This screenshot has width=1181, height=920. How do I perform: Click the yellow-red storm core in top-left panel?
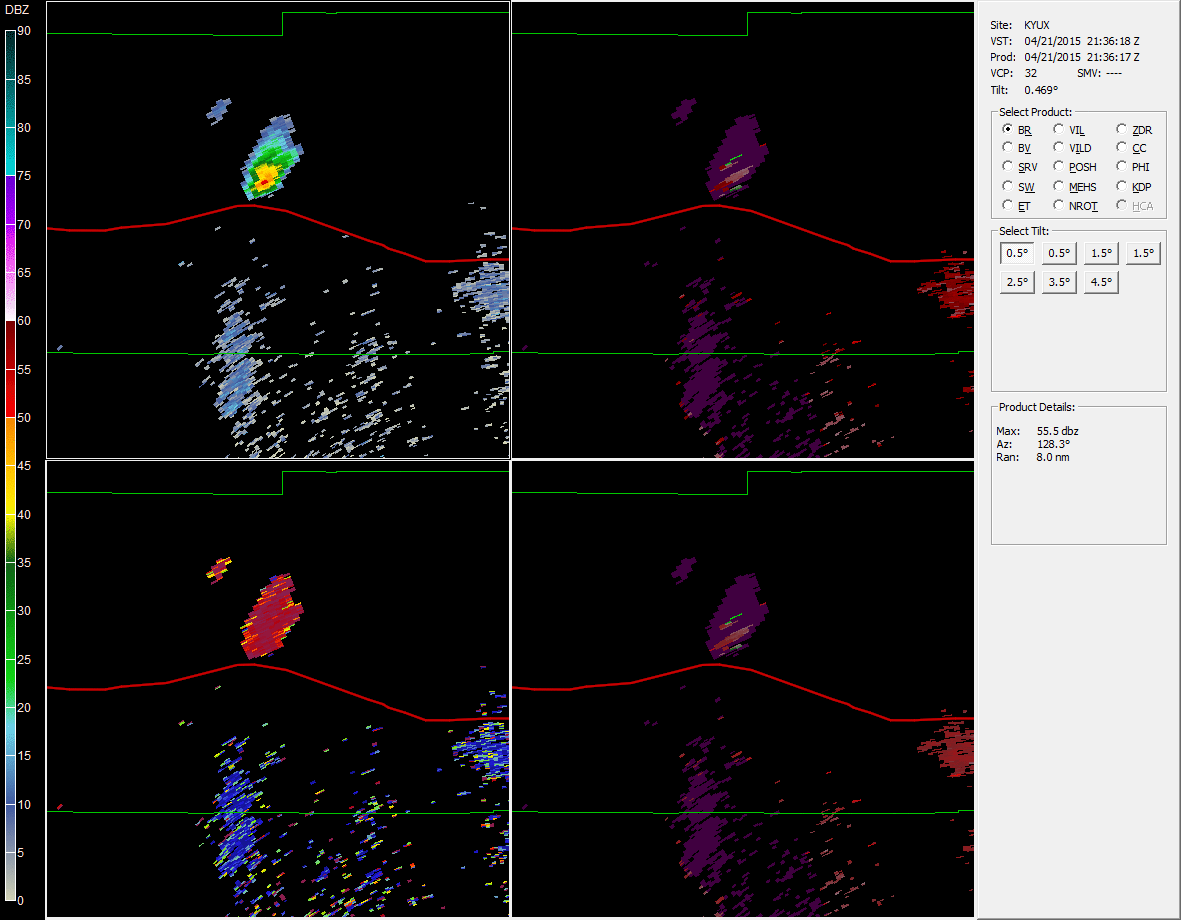265,178
